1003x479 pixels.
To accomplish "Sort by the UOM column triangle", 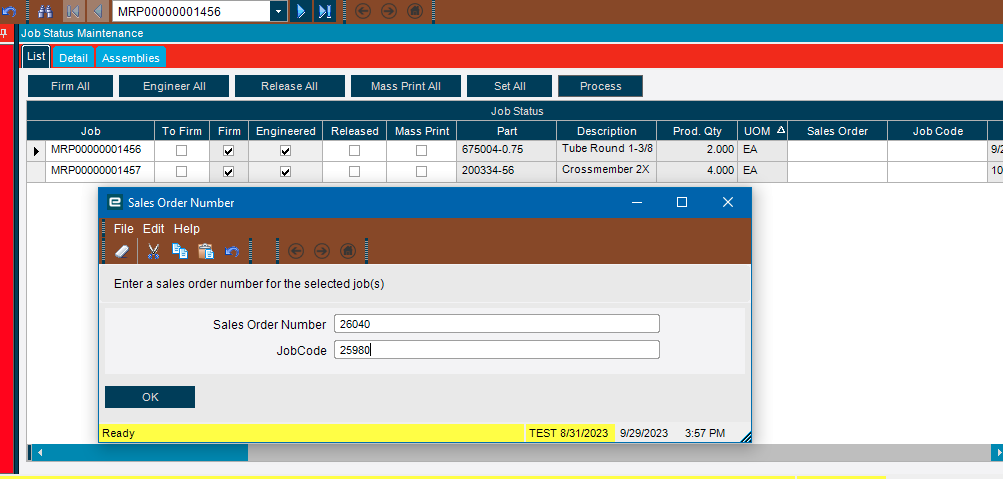I will (x=780, y=130).
